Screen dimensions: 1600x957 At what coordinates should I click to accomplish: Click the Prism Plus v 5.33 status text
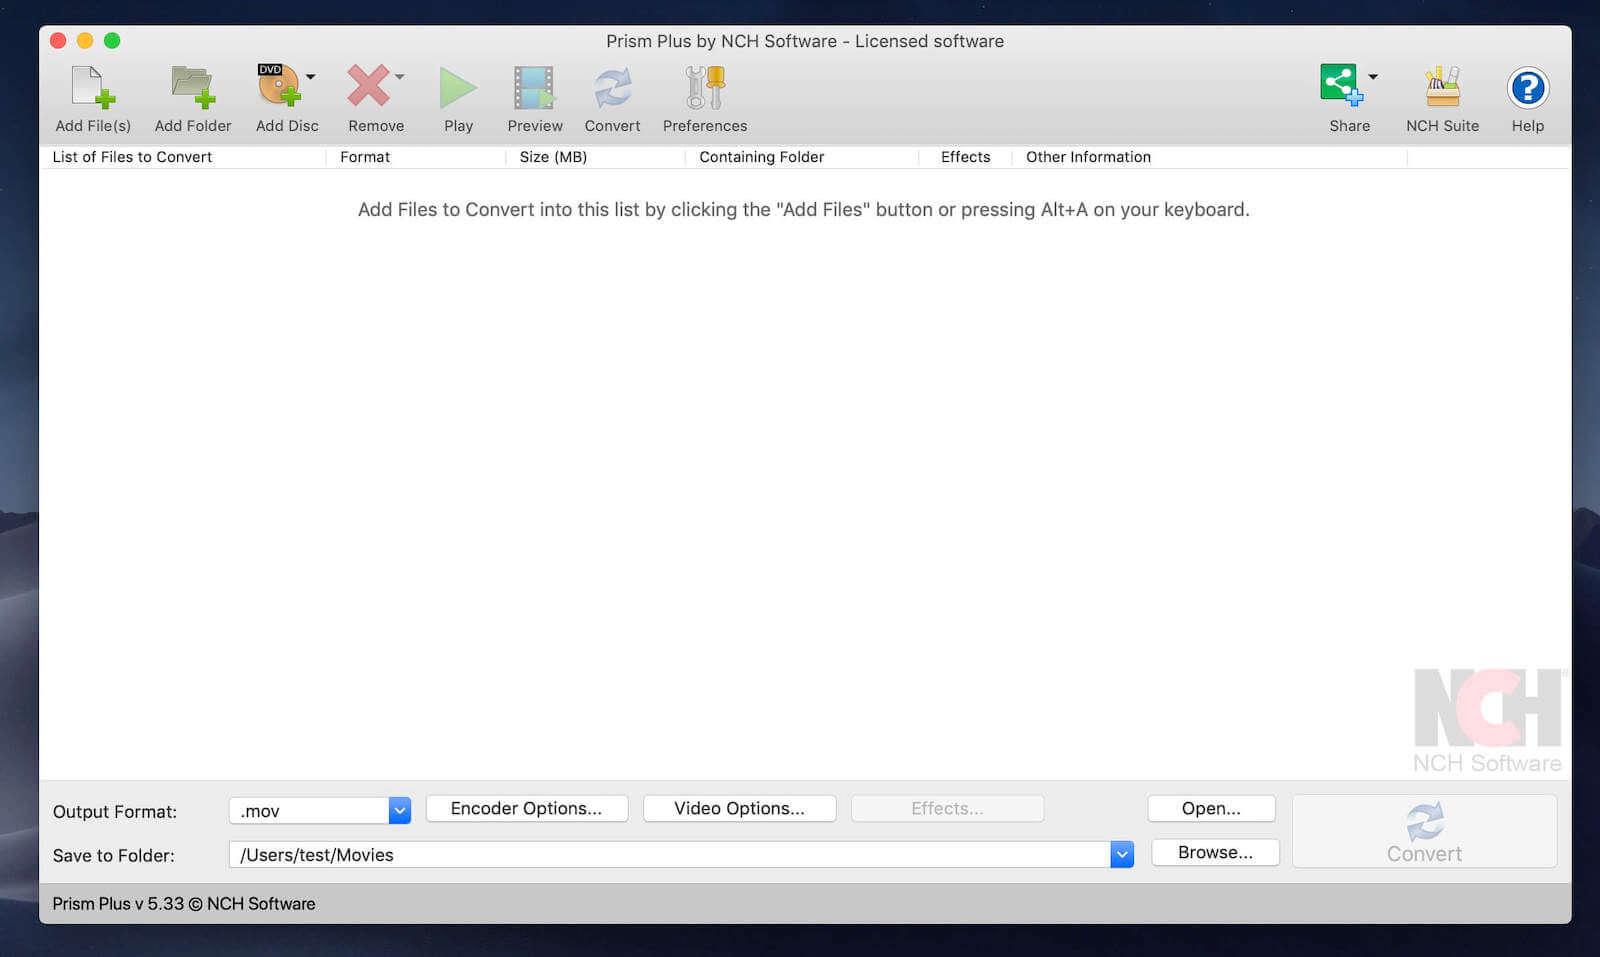pyautogui.click(x=184, y=904)
